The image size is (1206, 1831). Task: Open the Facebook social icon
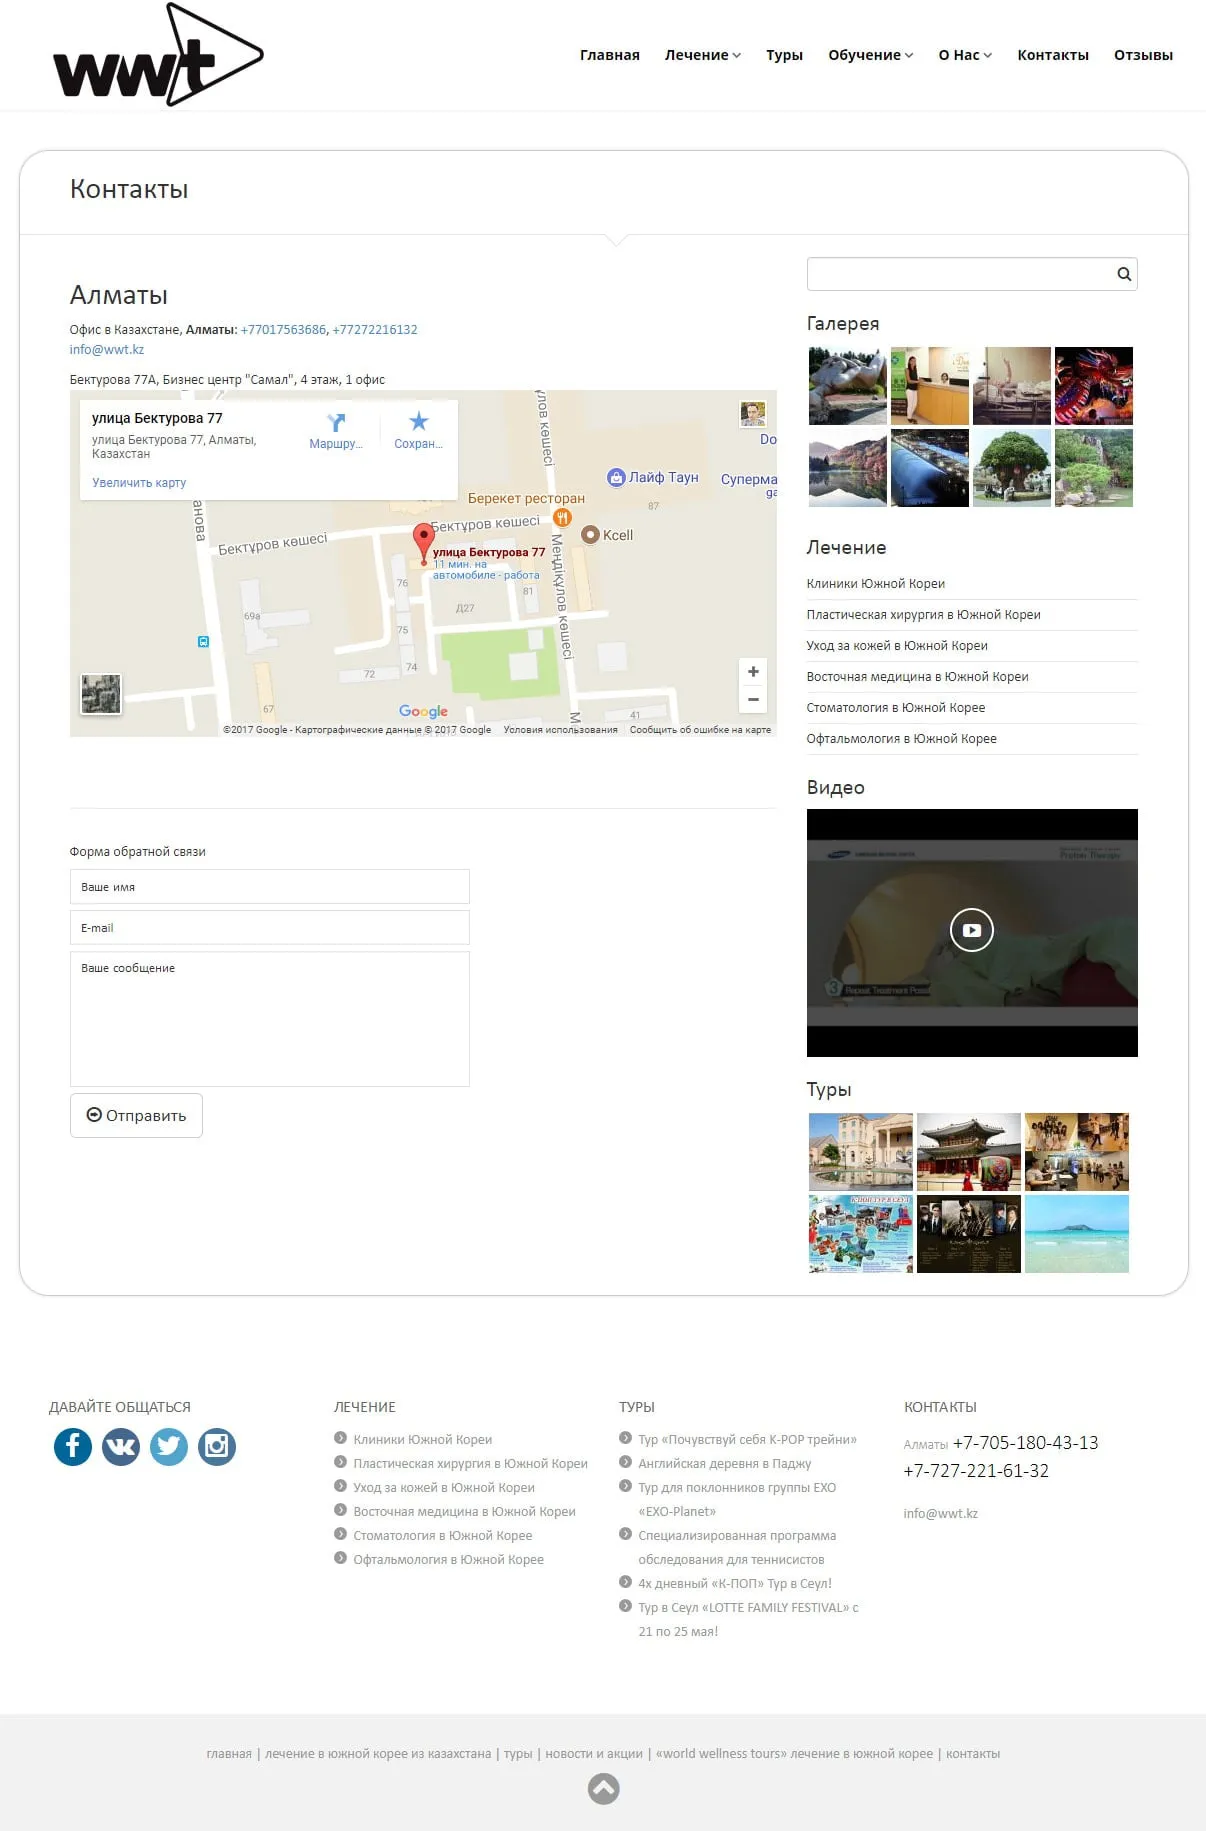coord(73,1446)
